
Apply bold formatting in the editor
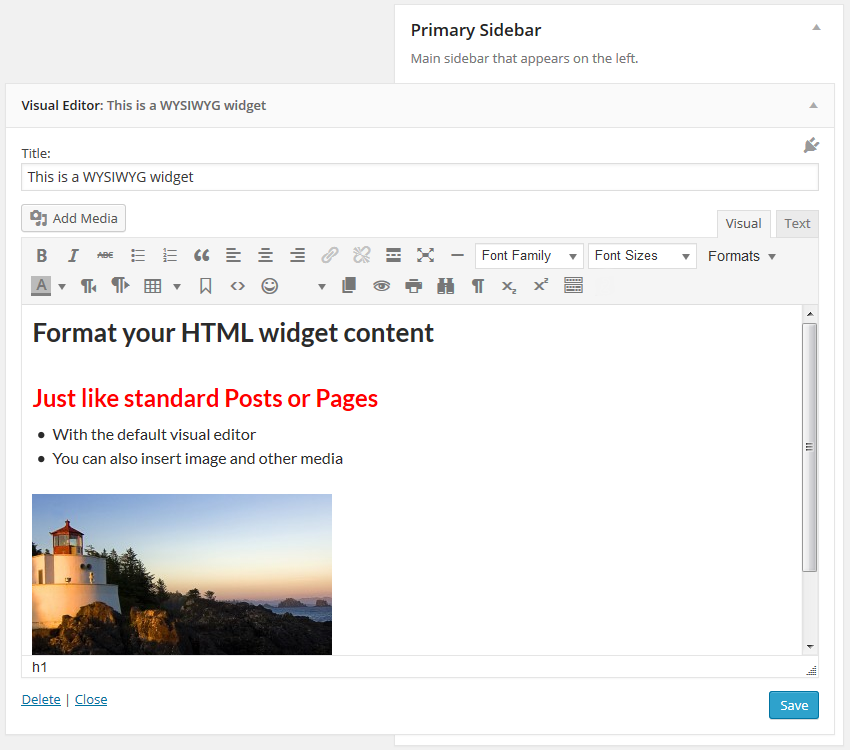[41, 255]
